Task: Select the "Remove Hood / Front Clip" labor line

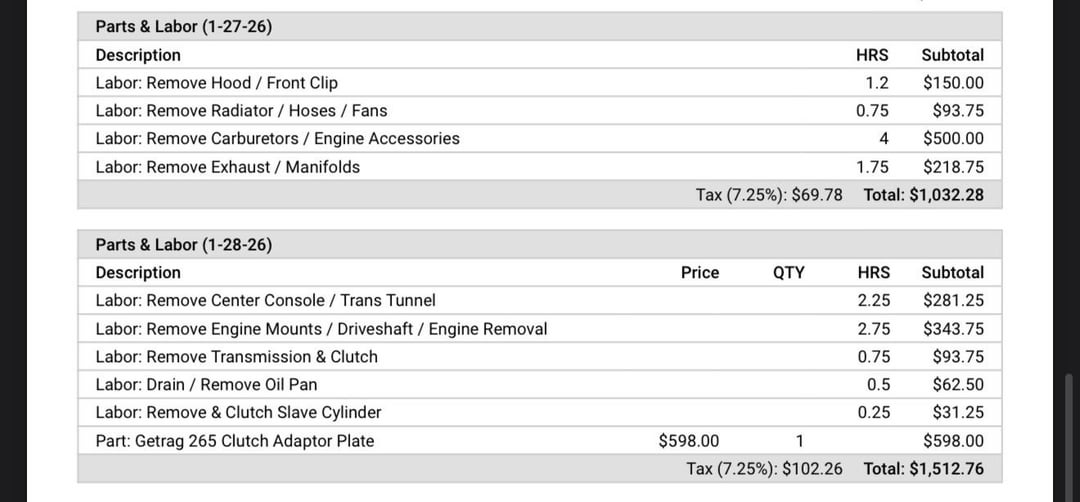Action: (x=217, y=83)
